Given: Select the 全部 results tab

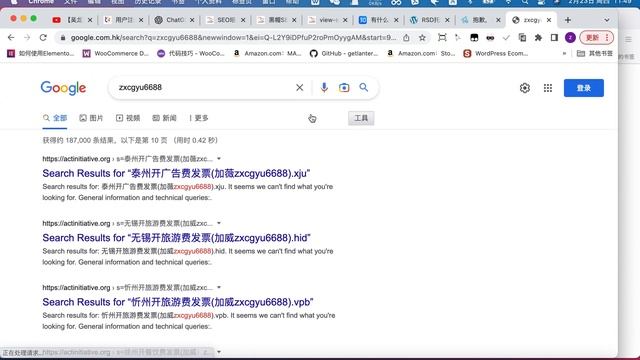Looking at the screenshot, I should (55, 118).
